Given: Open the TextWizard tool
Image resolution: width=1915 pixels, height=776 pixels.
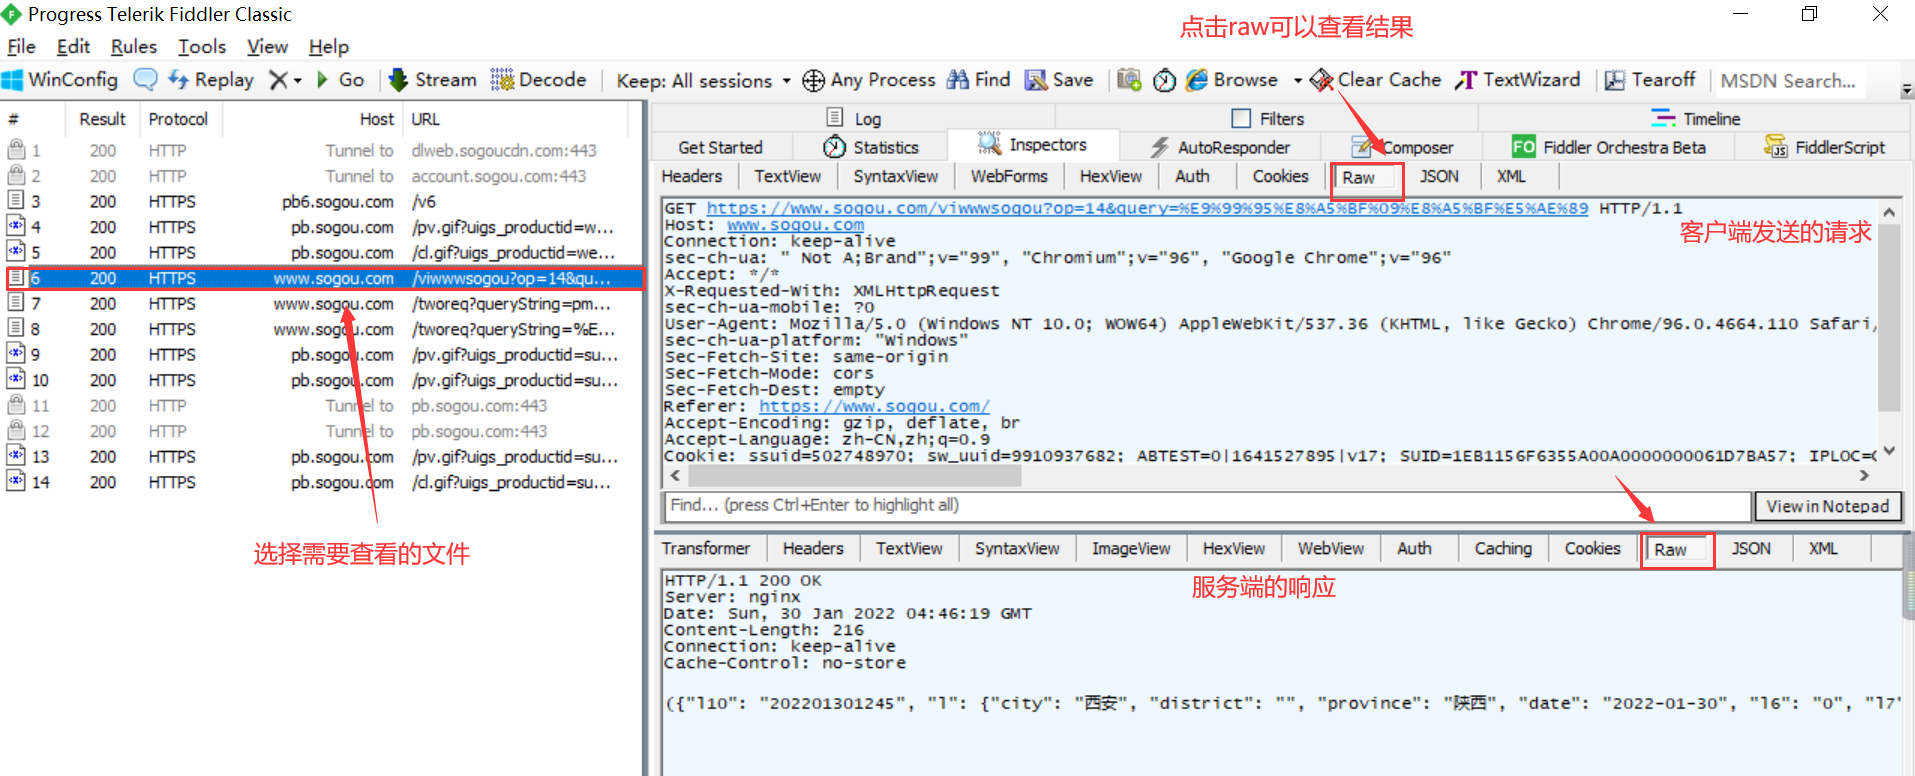Looking at the screenshot, I should (1518, 80).
